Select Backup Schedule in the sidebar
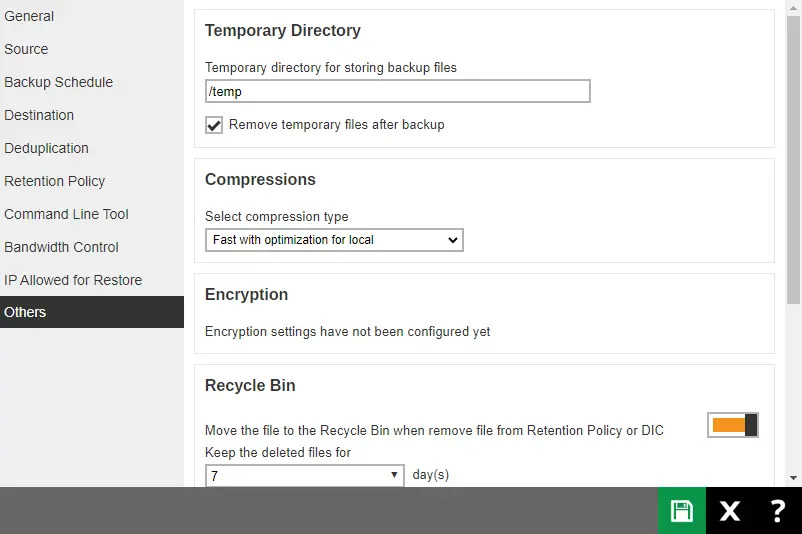Viewport: 802px width, 534px height. point(59,82)
